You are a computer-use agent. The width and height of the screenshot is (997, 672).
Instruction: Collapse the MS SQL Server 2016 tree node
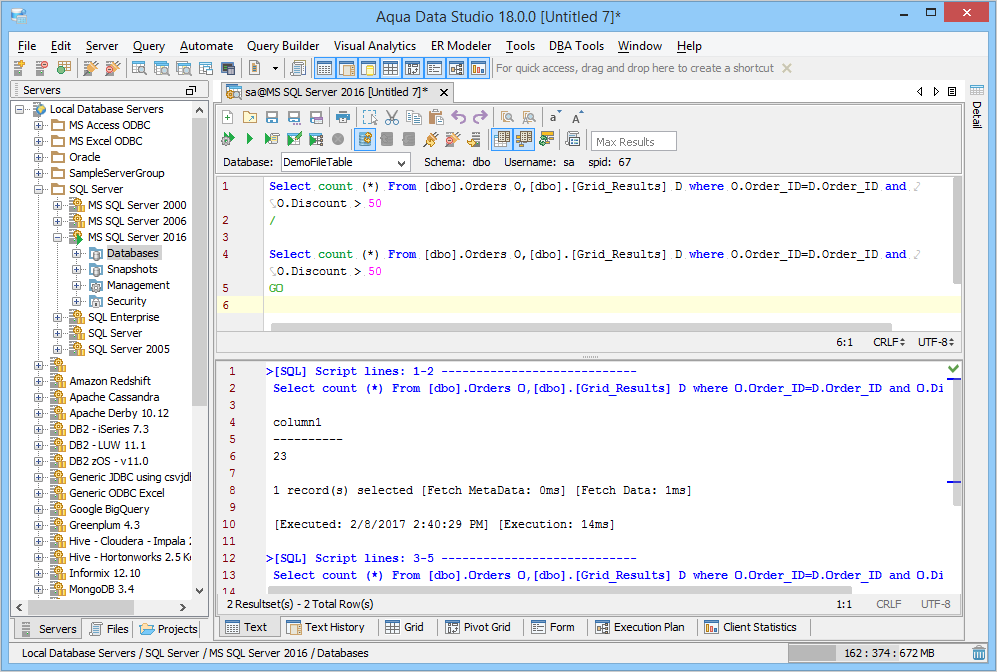tap(58, 237)
